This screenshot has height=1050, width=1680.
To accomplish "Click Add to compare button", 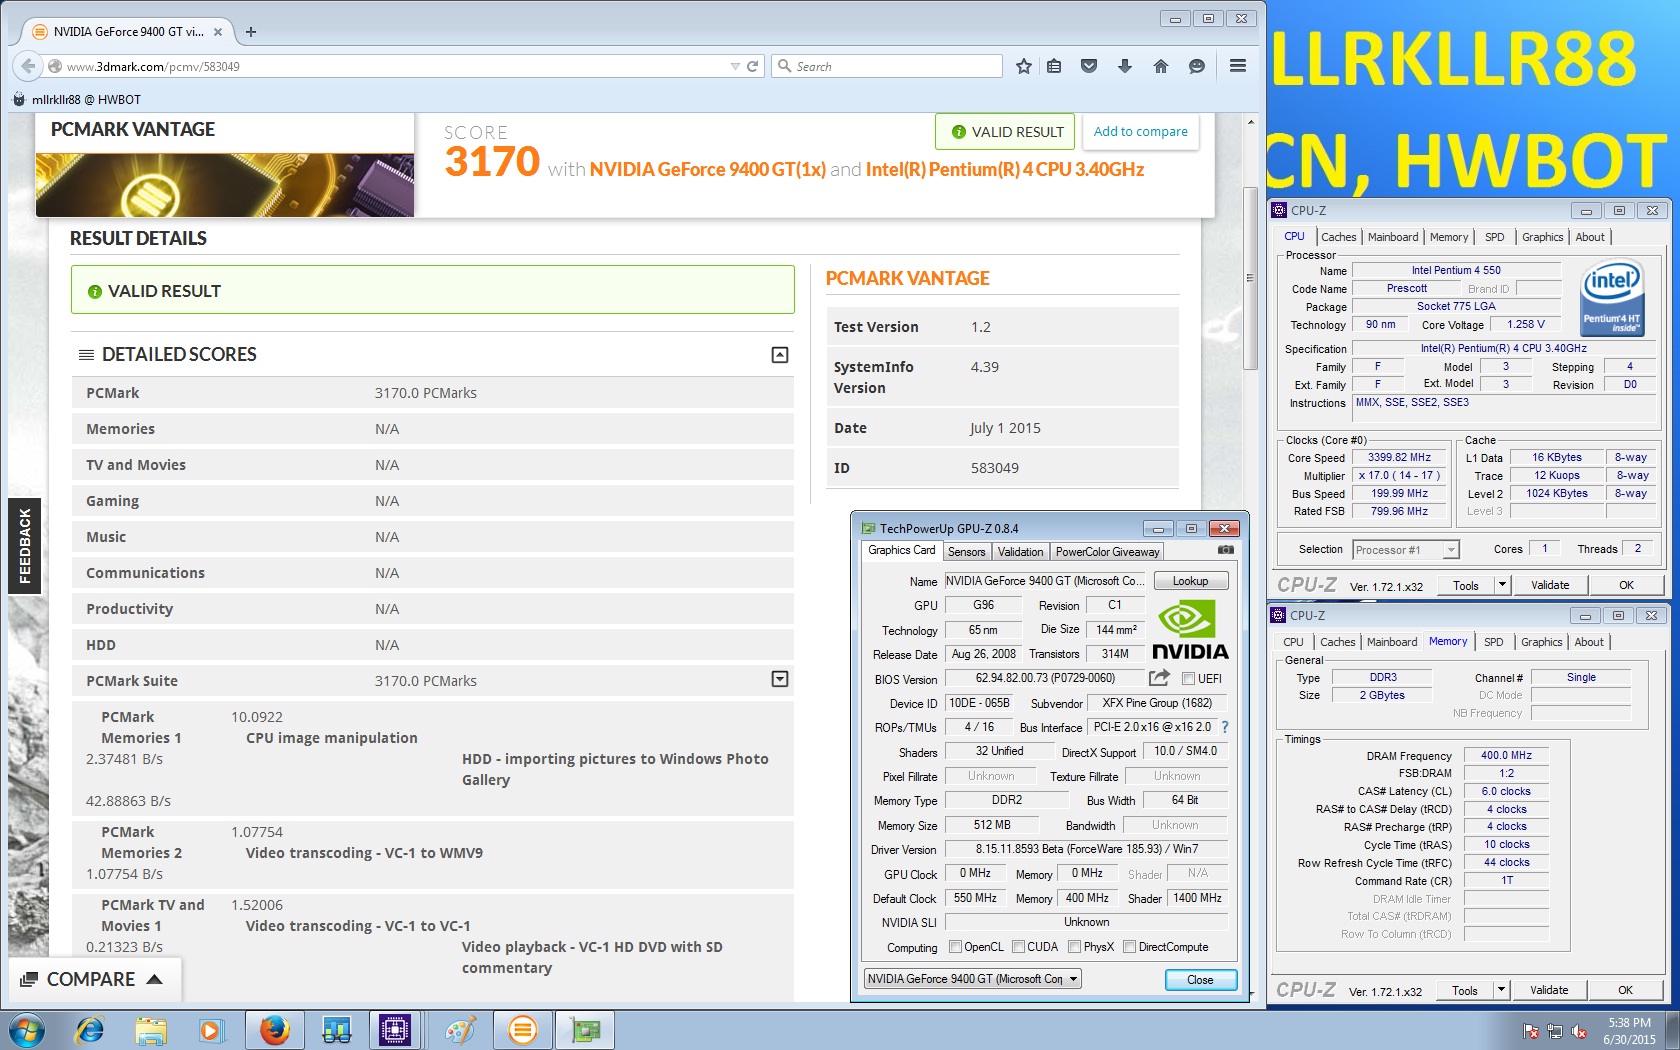I will [1140, 131].
